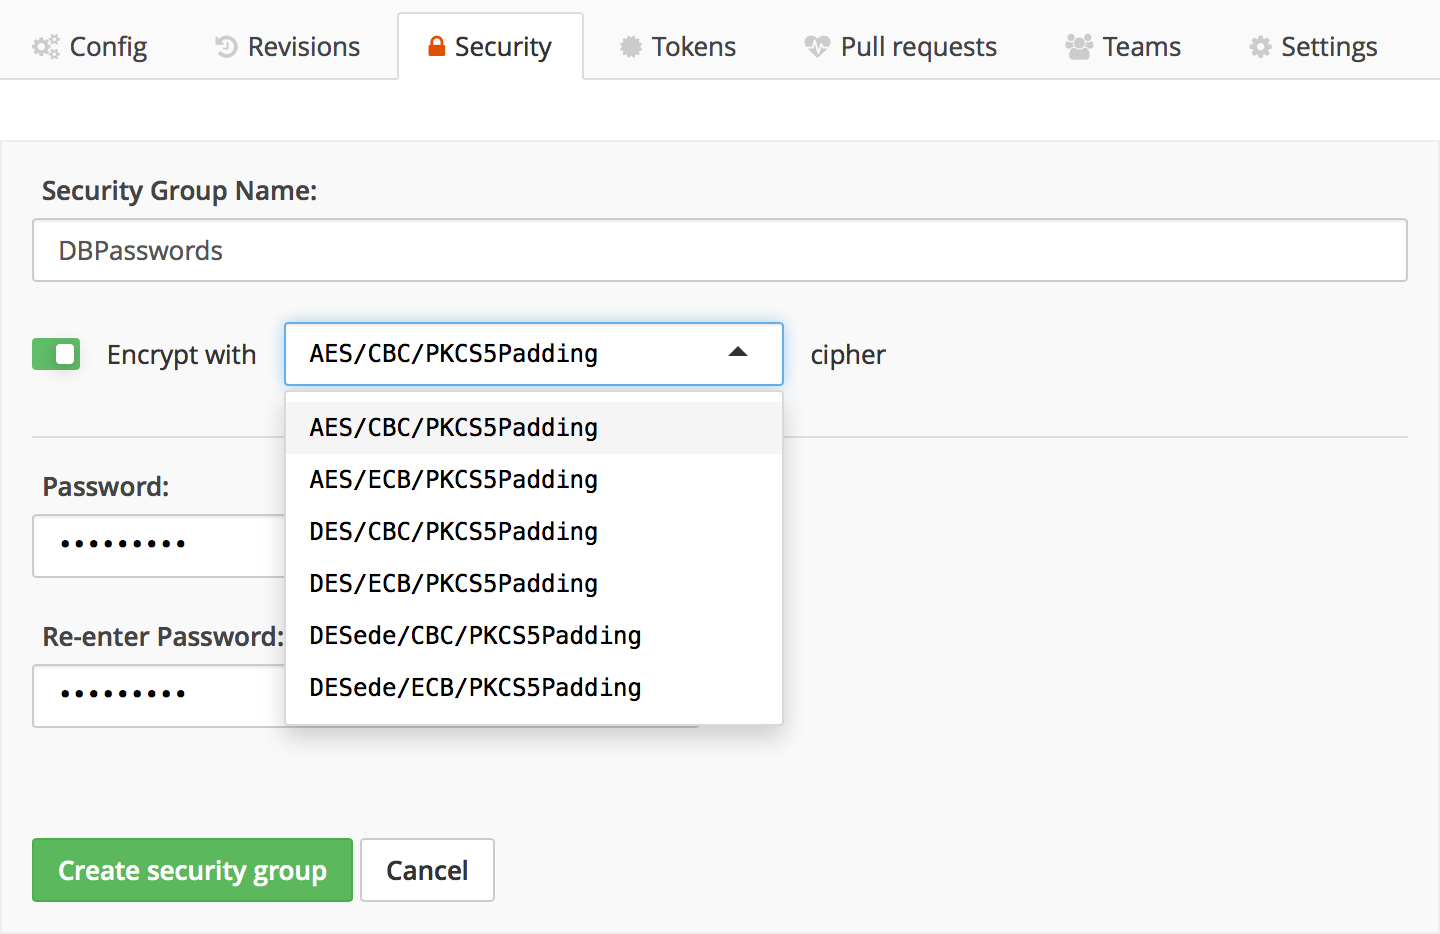The height and width of the screenshot is (934, 1440).
Task: Click the Encrypt with label
Action: click(x=182, y=355)
